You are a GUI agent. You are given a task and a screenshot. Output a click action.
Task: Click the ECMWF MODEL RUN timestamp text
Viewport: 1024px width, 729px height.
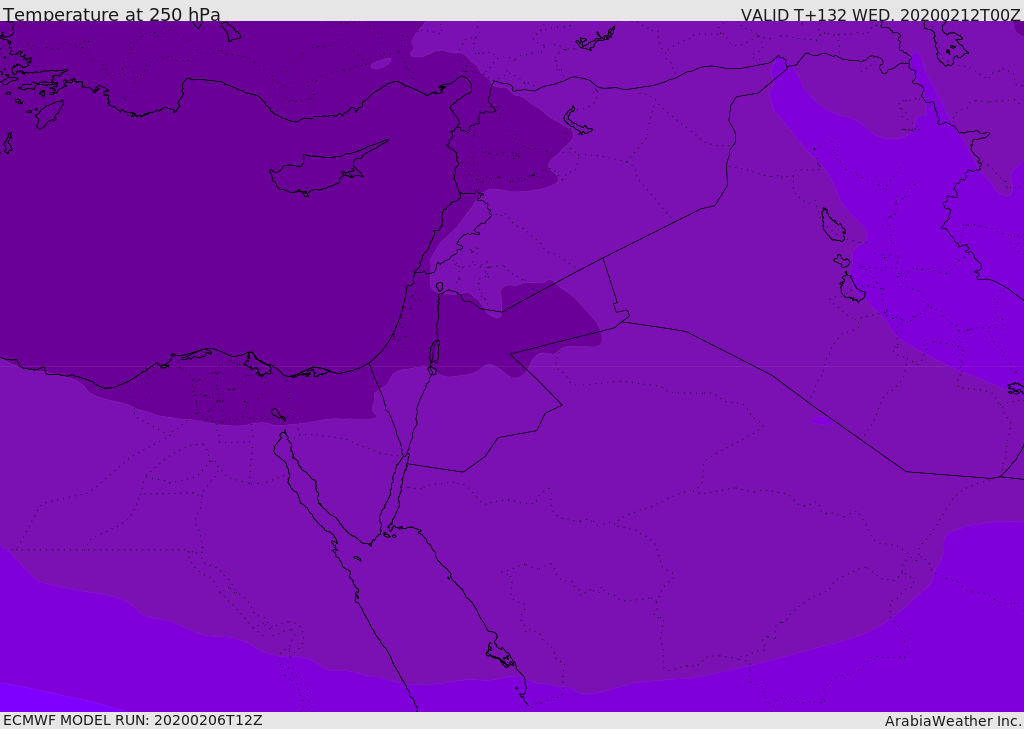coord(133,720)
